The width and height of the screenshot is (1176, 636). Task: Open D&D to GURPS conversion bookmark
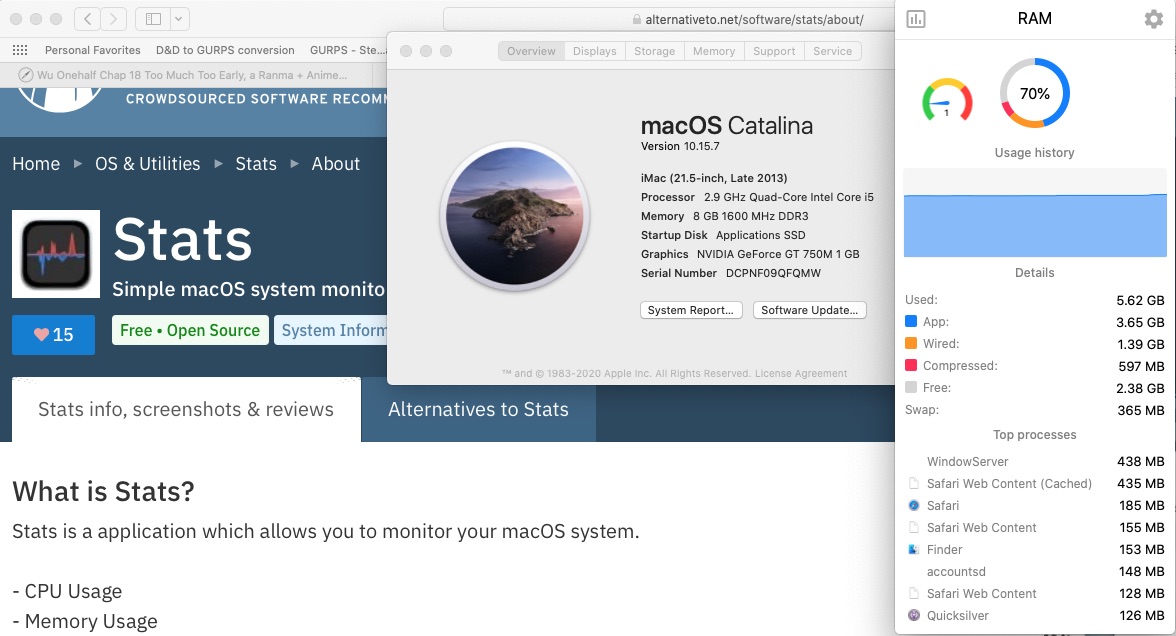pos(225,50)
